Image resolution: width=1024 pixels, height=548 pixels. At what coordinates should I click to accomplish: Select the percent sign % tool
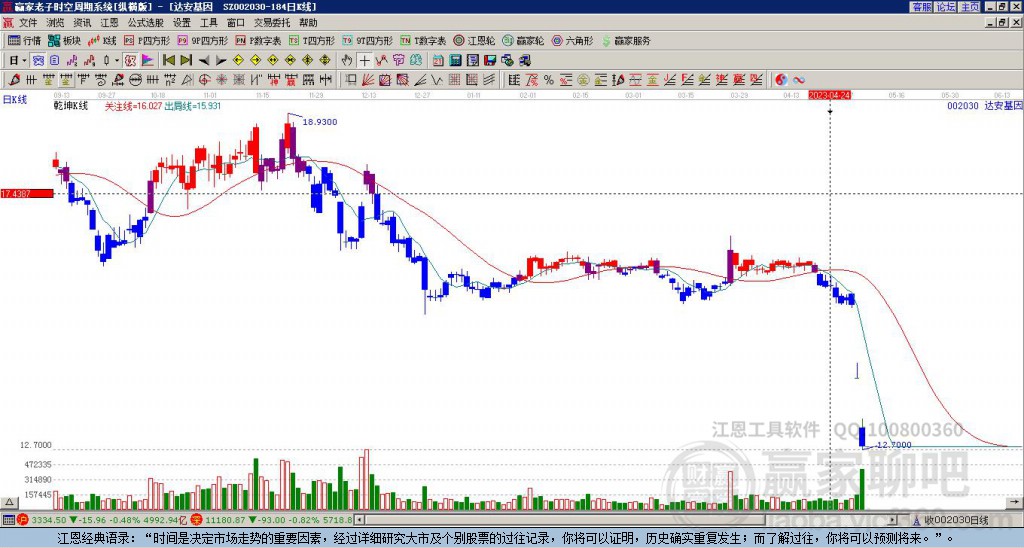(x=549, y=80)
